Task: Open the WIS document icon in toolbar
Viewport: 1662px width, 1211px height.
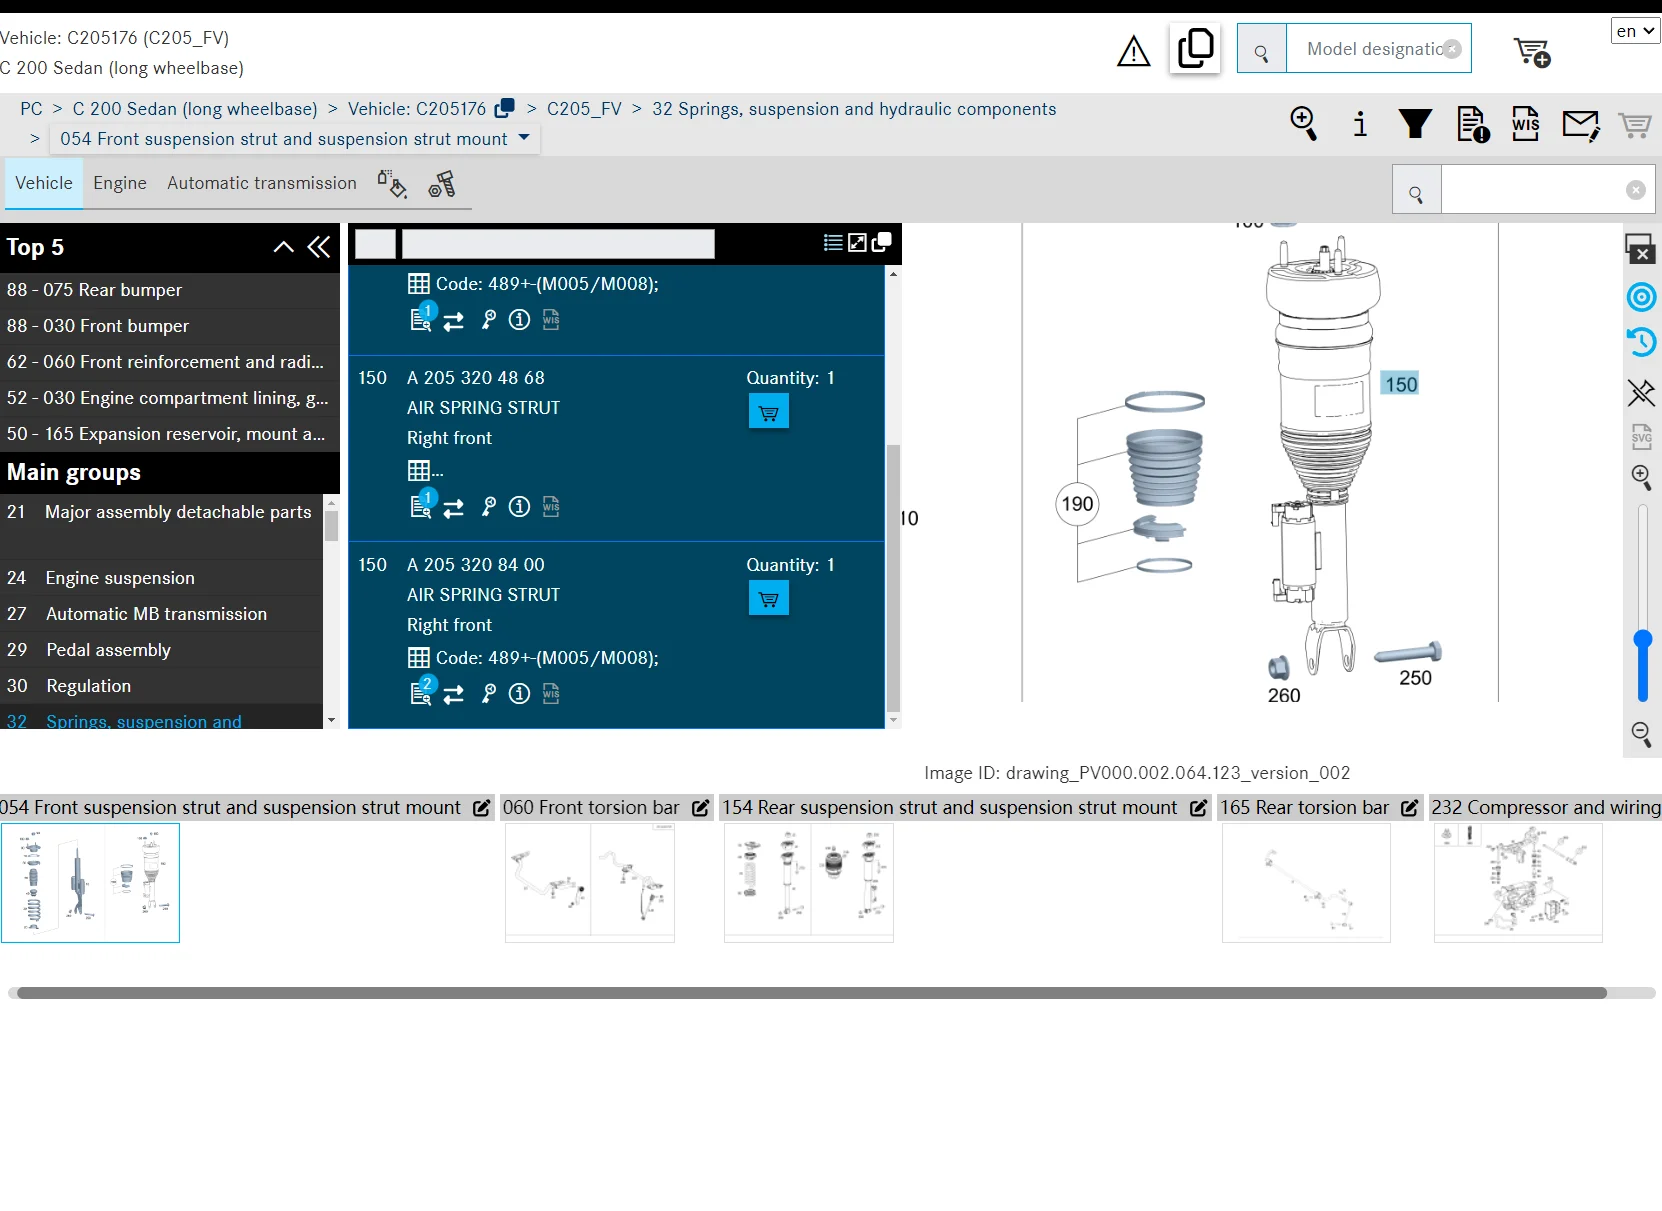Action: point(1526,124)
